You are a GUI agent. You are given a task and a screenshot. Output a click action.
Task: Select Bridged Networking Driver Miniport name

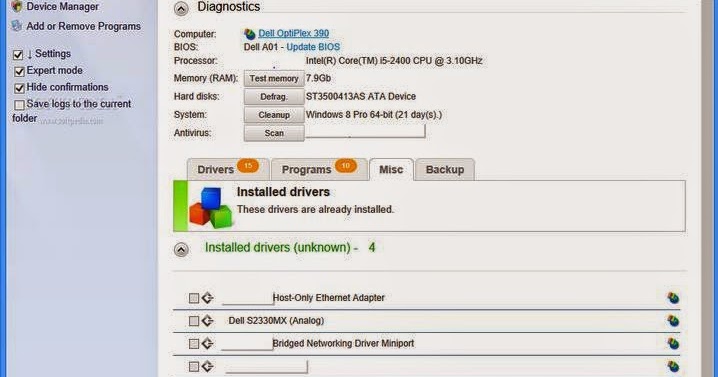(343, 343)
